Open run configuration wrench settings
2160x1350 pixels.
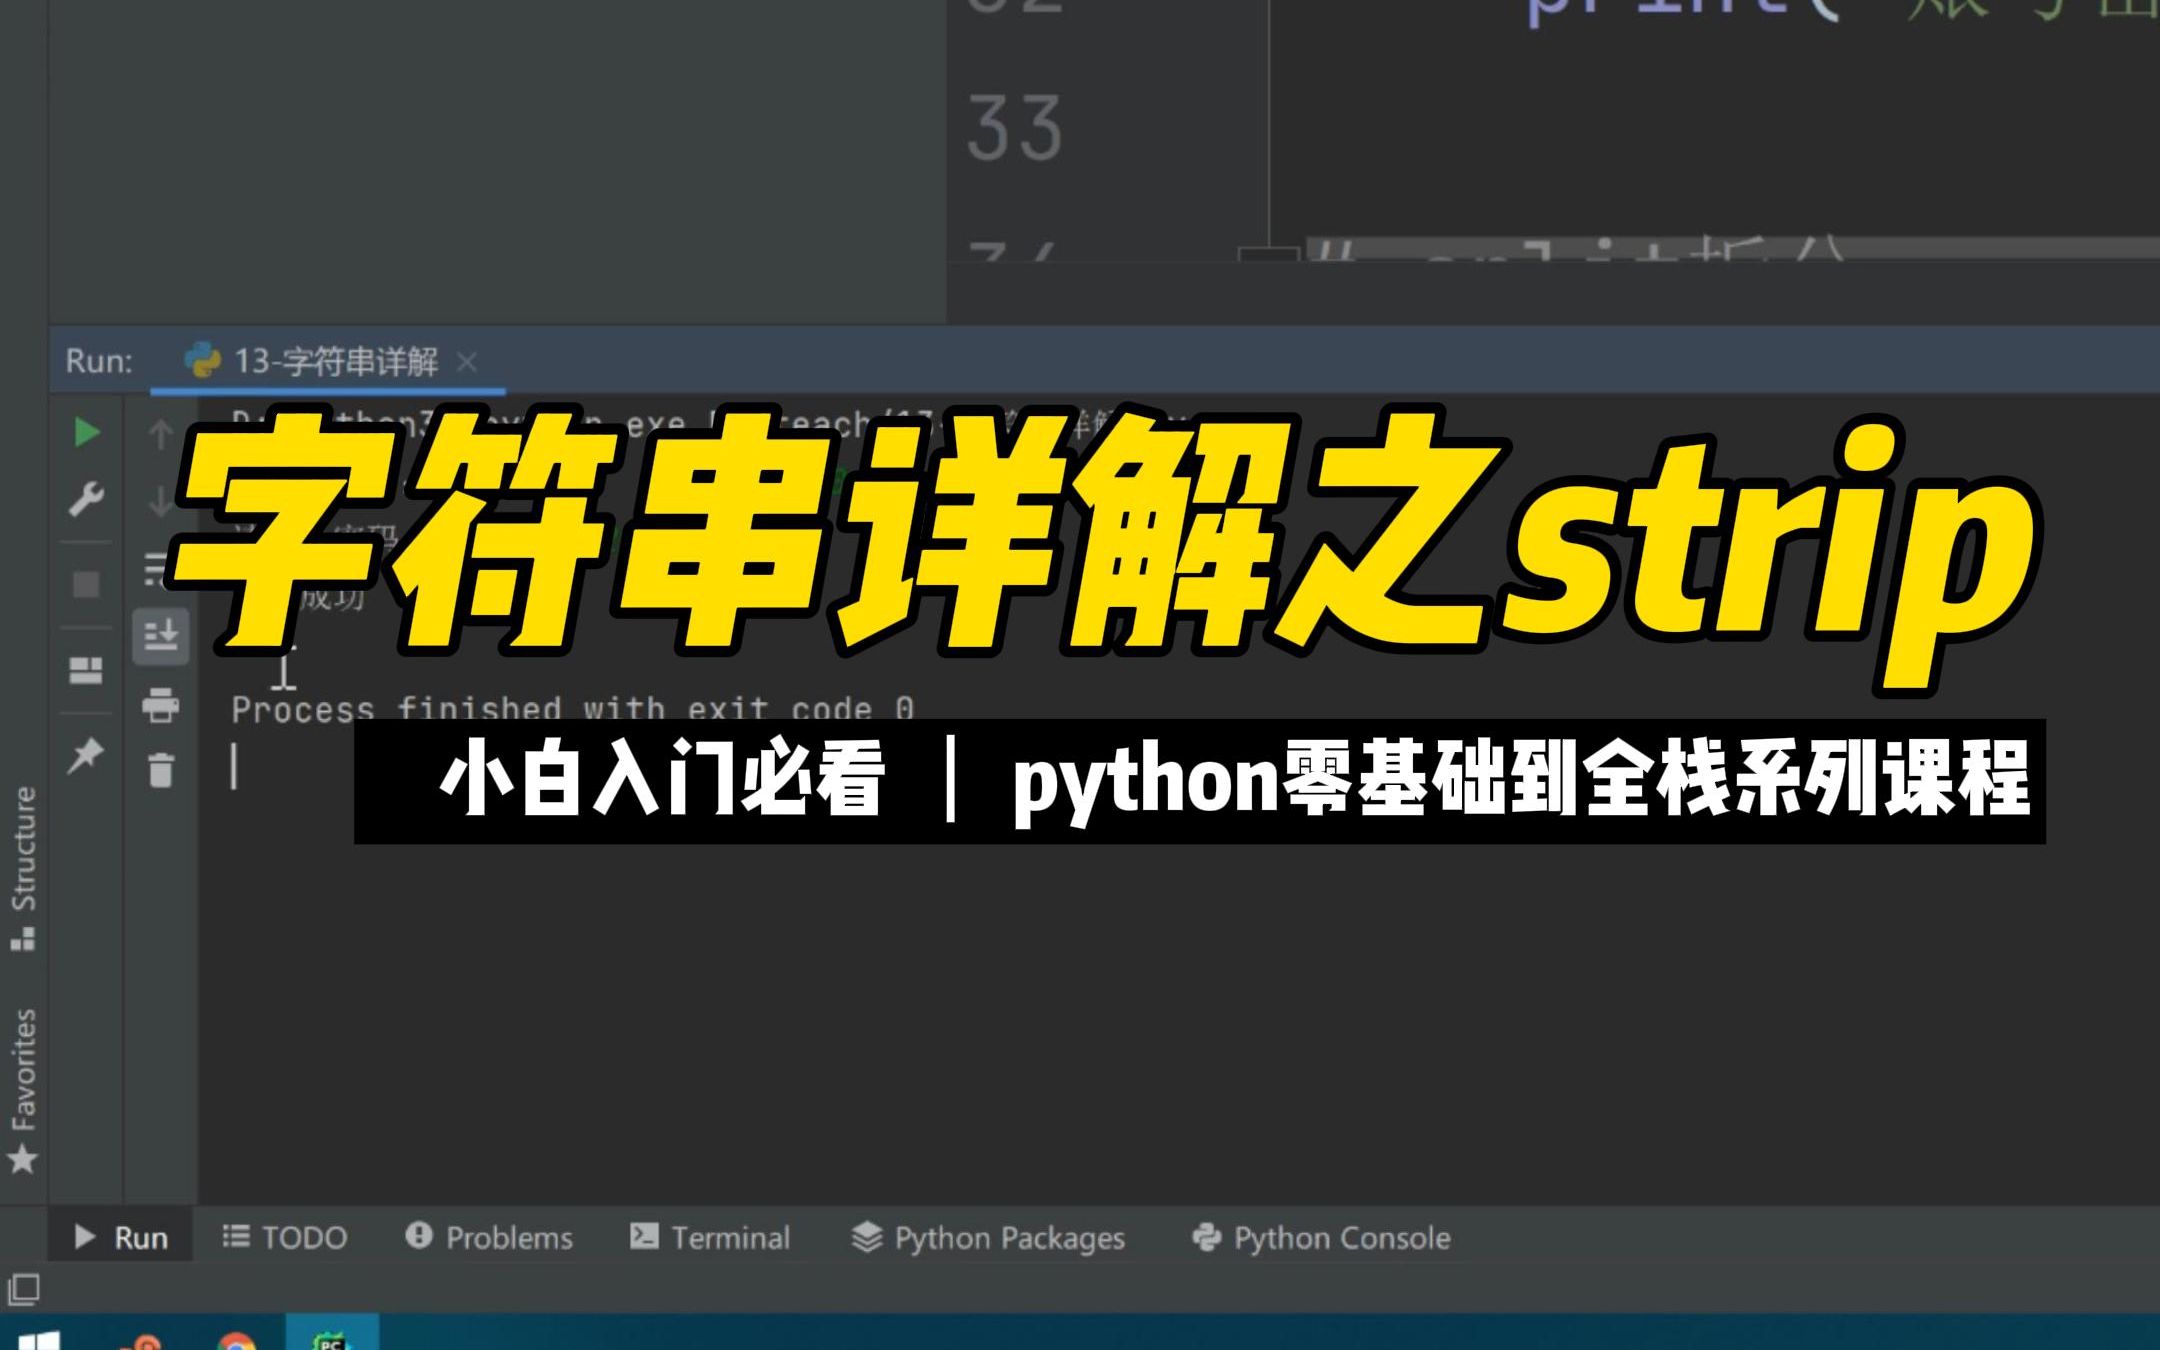87,499
